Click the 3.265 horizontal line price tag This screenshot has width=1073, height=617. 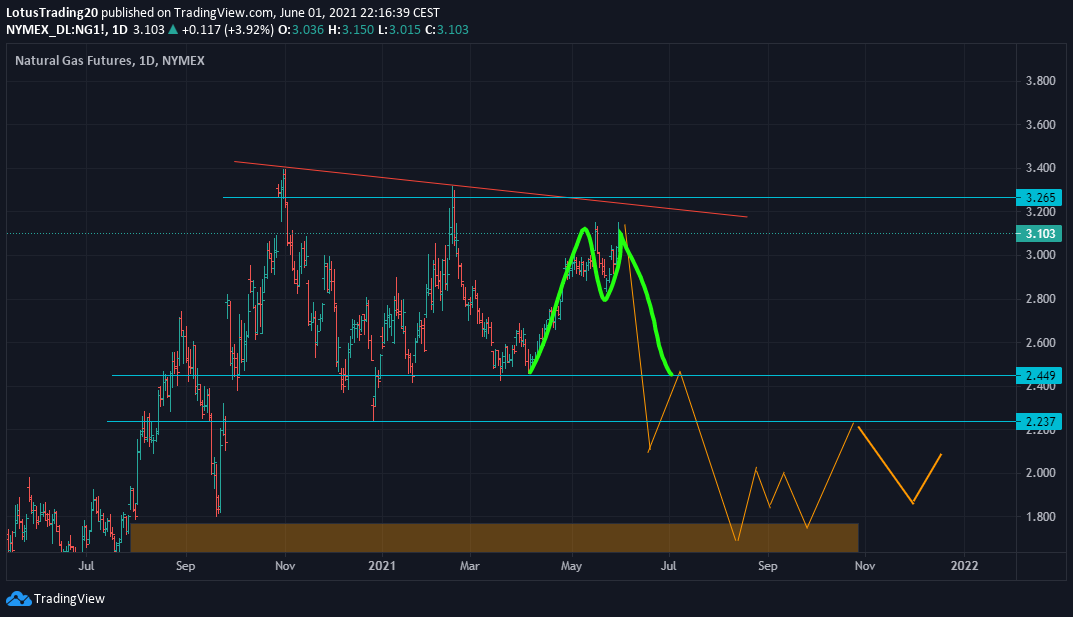tap(1039, 198)
